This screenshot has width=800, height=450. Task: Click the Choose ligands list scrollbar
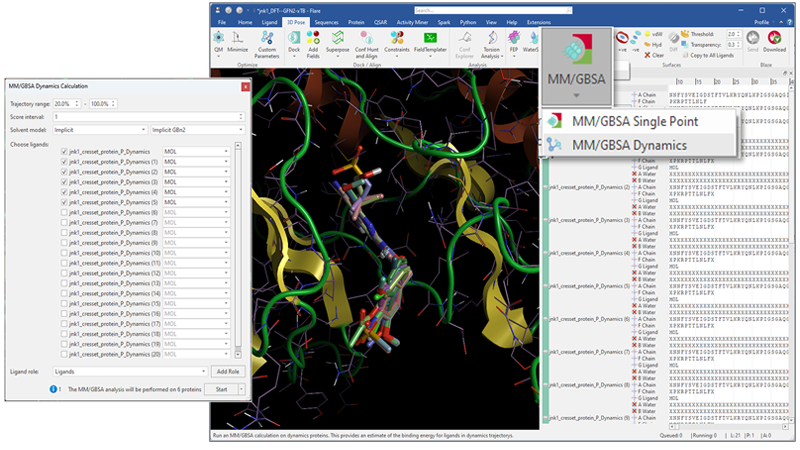(238, 250)
